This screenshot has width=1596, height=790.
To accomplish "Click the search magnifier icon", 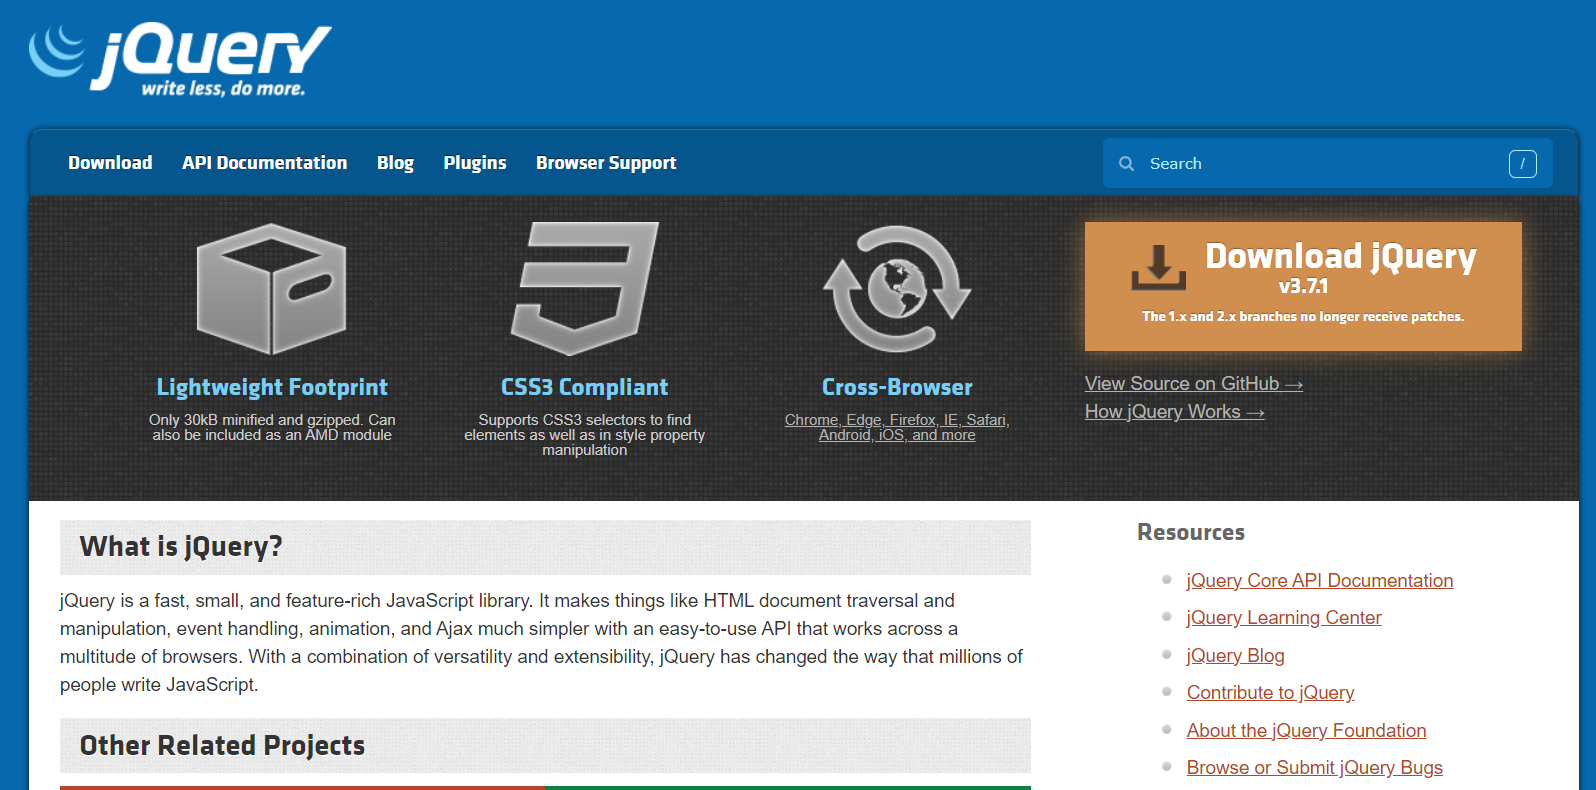I will point(1126,163).
